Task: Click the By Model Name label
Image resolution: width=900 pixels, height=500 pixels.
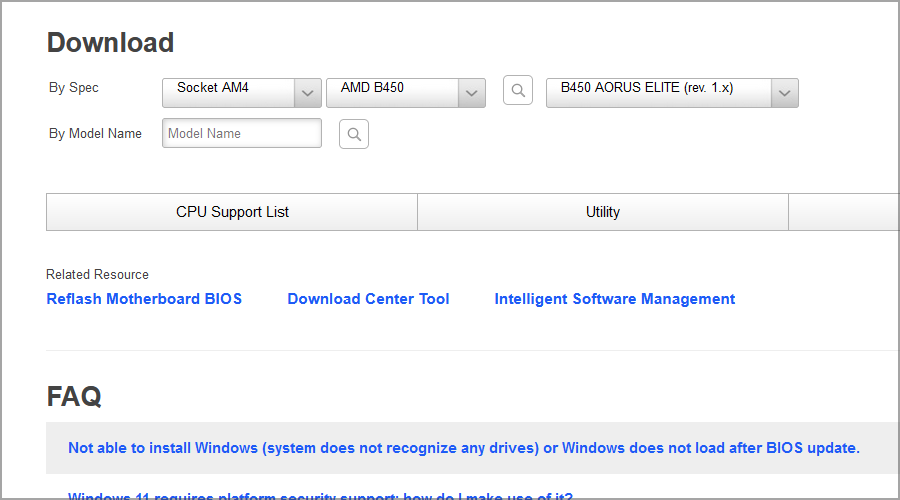Action: (x=95, y=134)
